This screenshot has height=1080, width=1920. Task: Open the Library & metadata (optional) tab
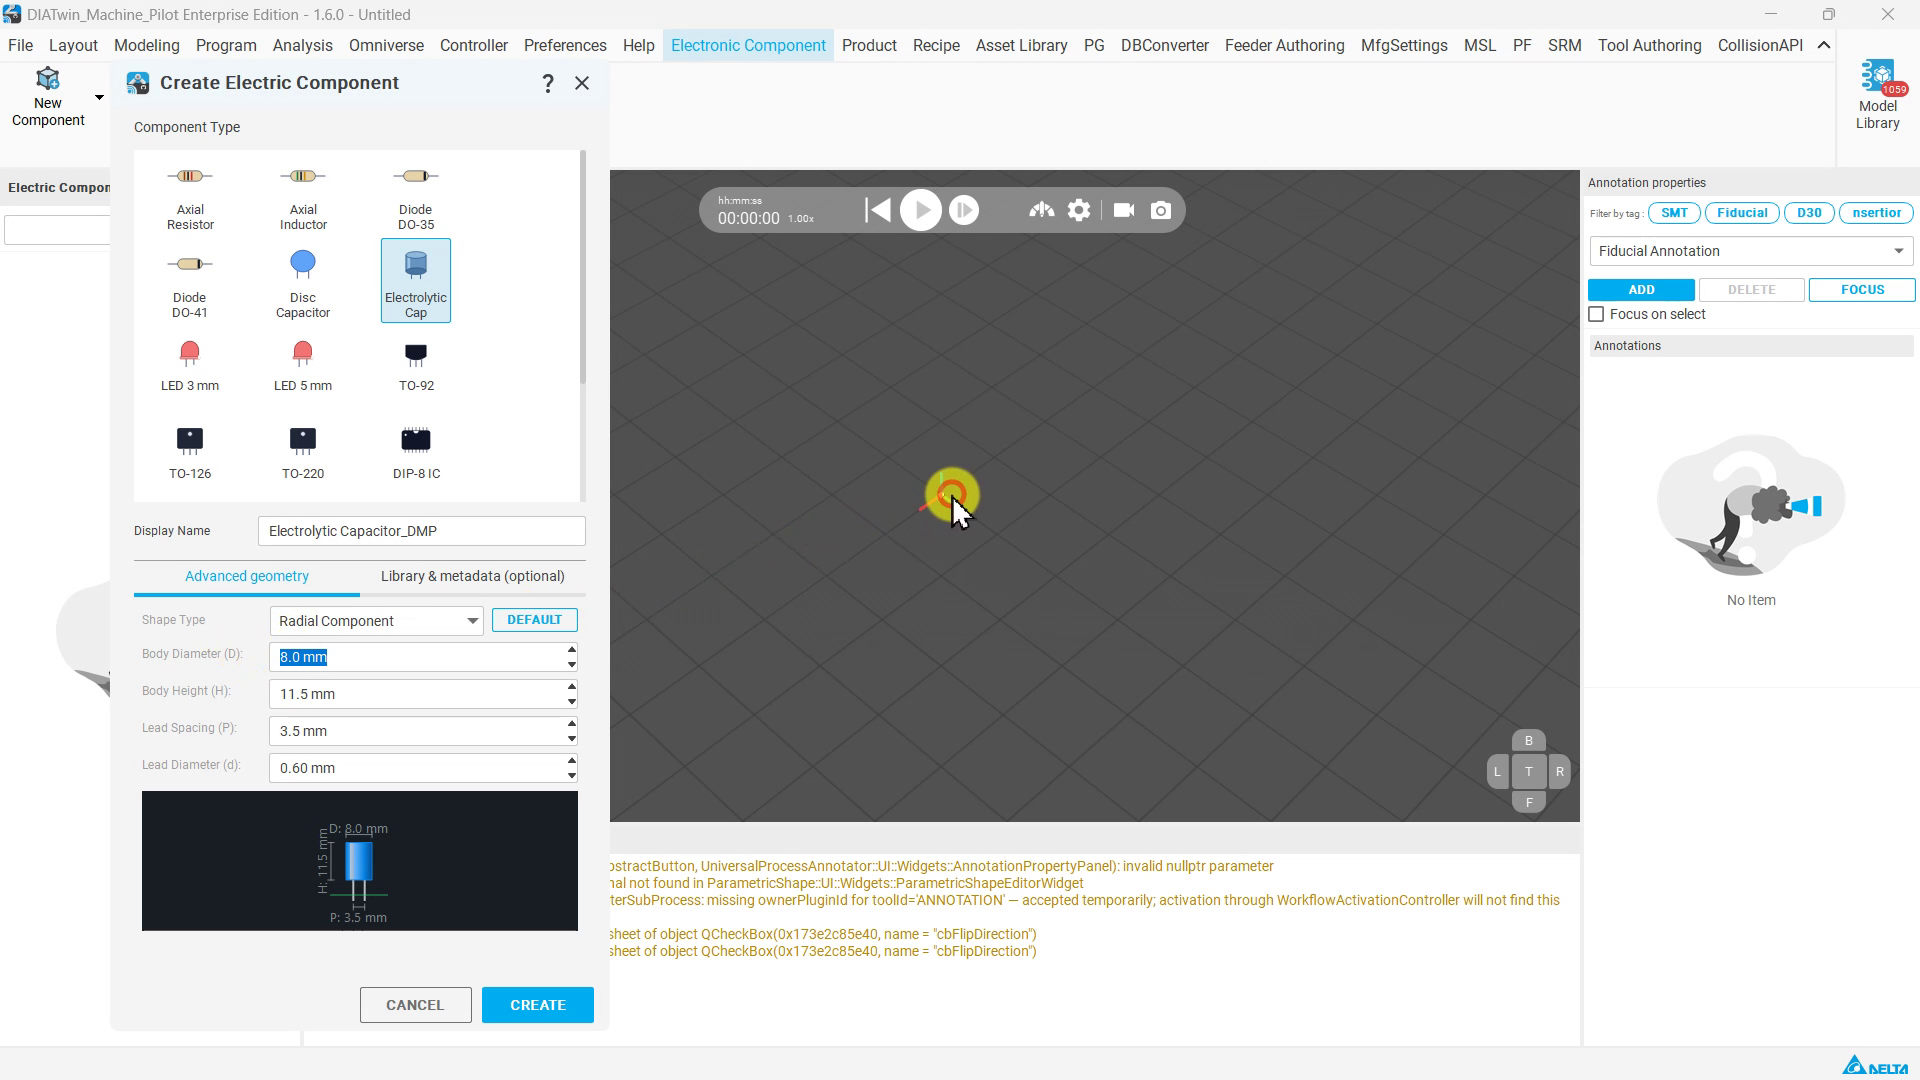473,576
